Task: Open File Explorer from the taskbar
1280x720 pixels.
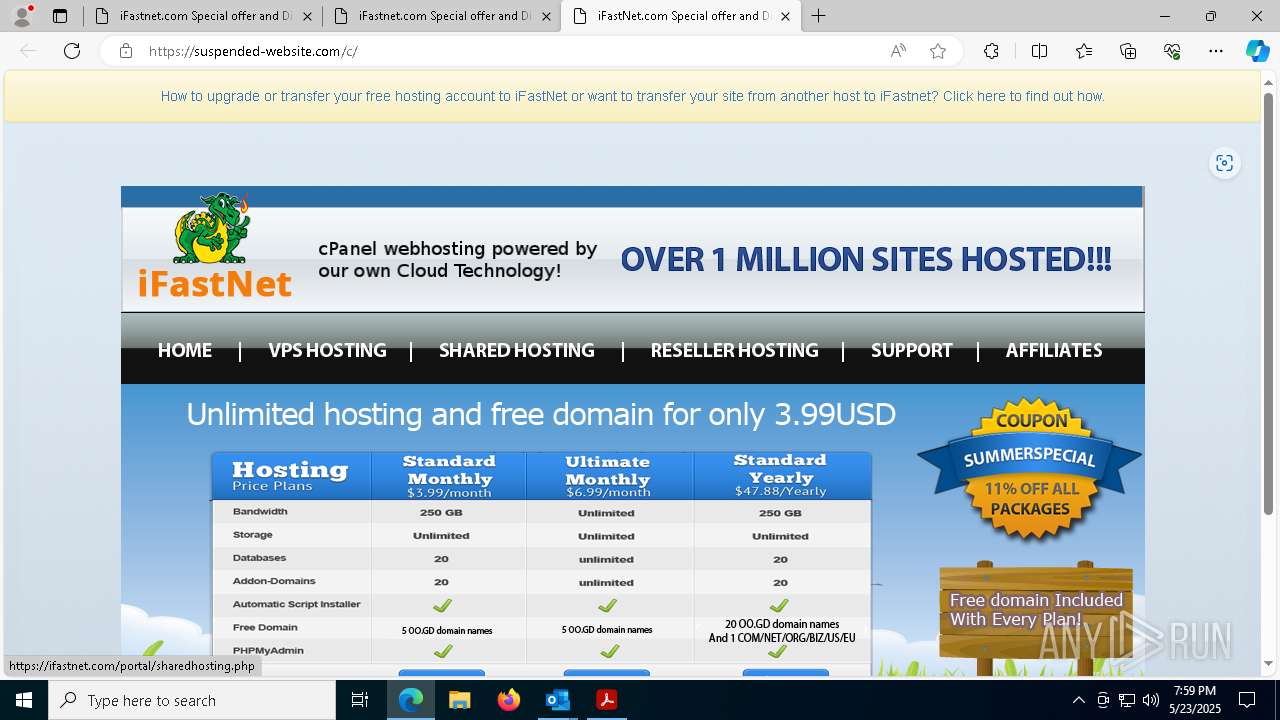Action: point(460,700)
